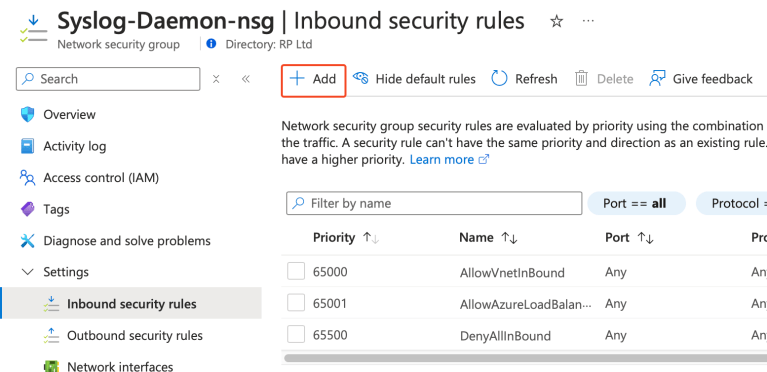Screen dimensions: 767x372
Task: Click the Any port cell for AllowVnetInBound
Action: point(615,272)
